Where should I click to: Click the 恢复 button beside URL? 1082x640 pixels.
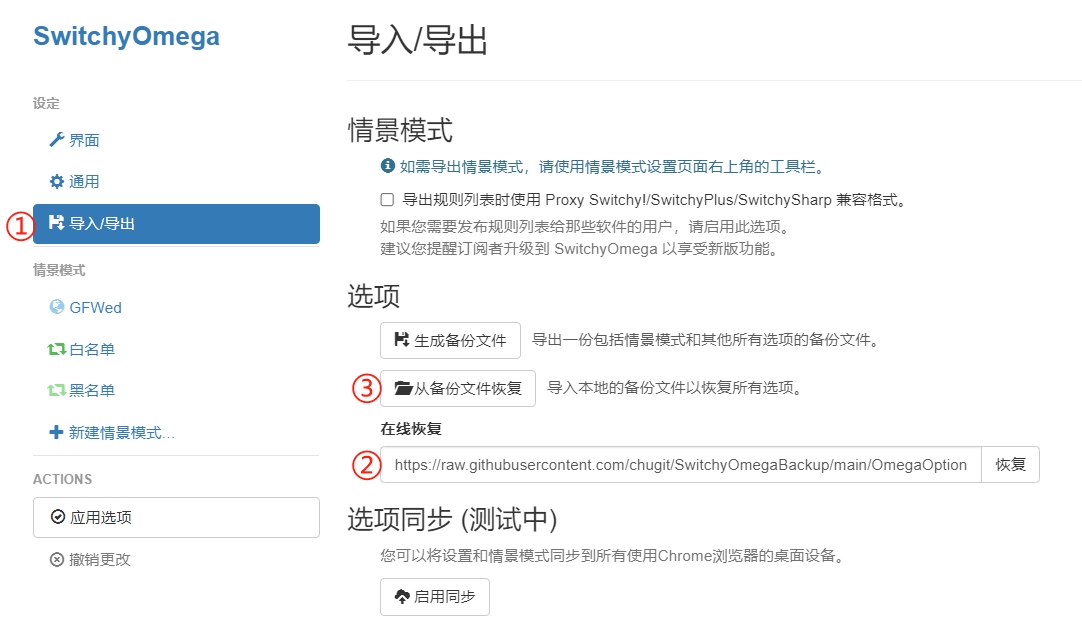pos(1010,465)
